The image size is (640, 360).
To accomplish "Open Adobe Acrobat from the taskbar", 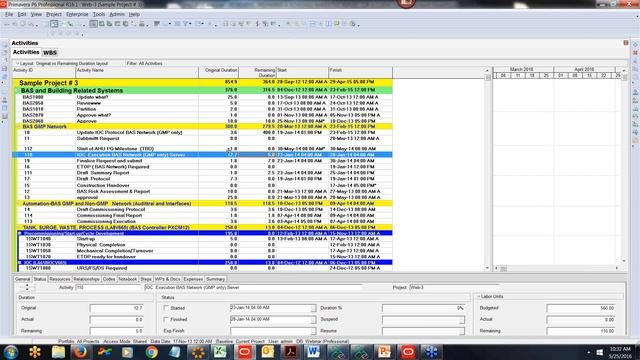I will click(x=291, y=352).
